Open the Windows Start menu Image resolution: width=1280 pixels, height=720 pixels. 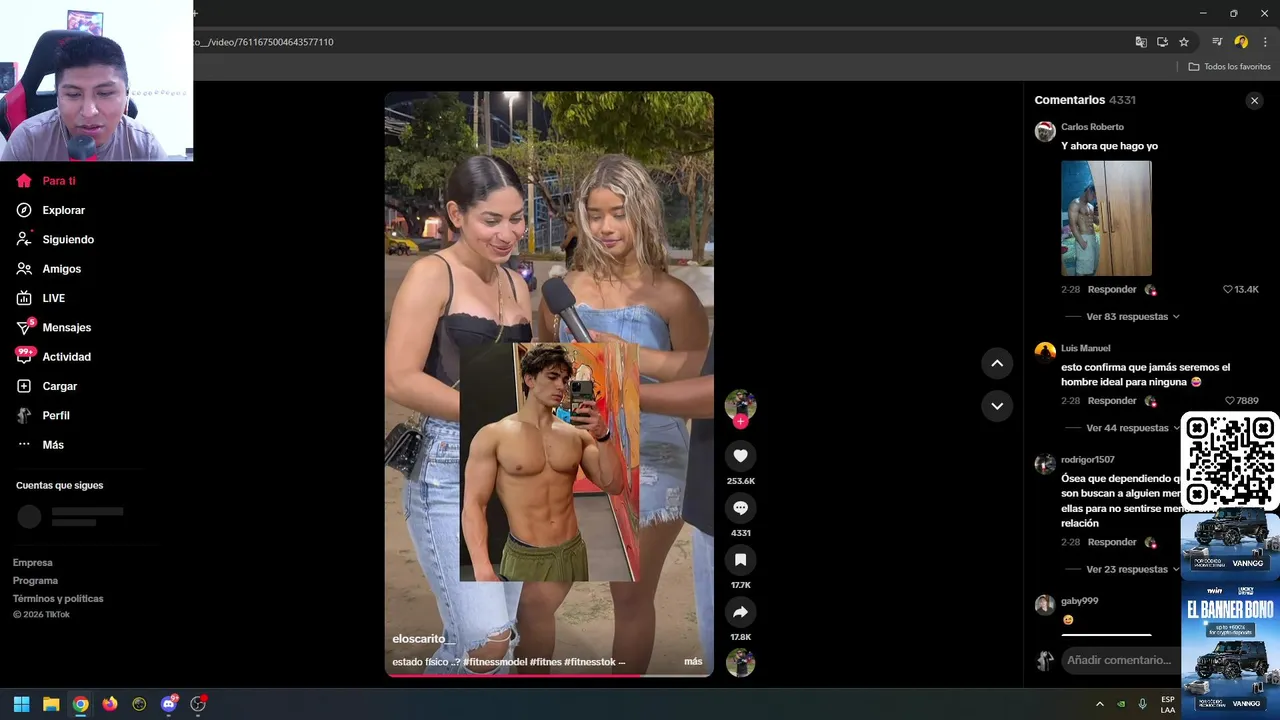21,704
